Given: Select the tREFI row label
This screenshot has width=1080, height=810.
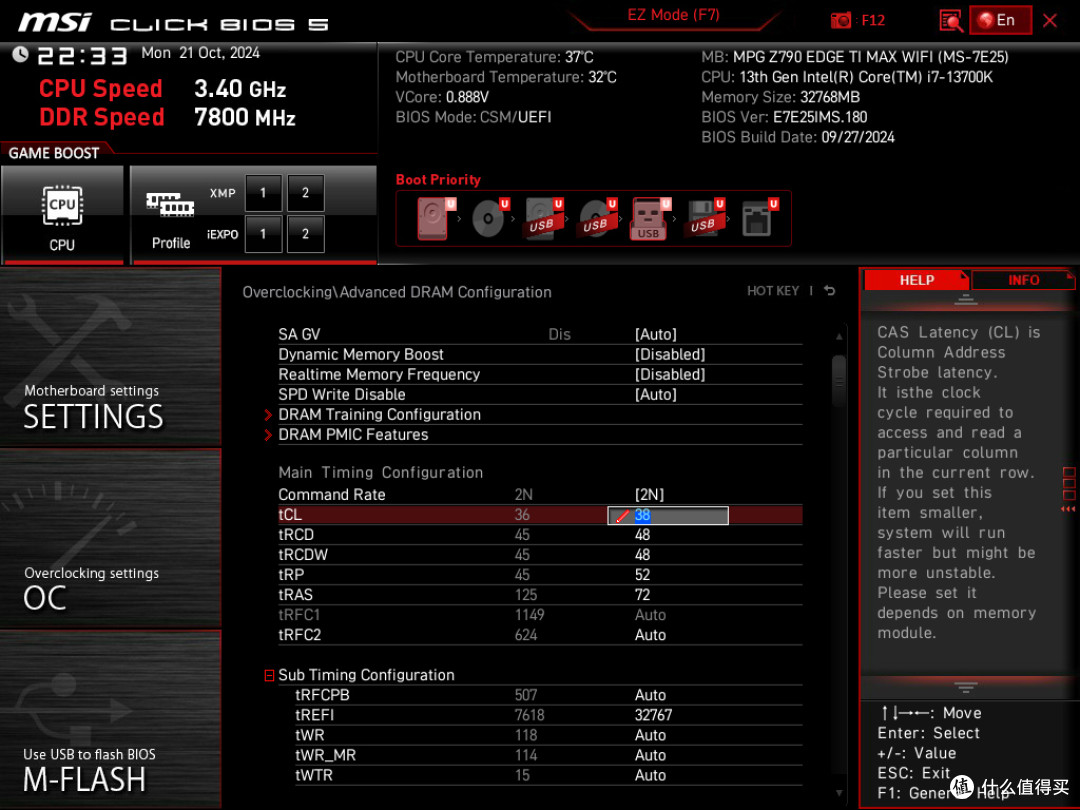Looking at the screenshot, I should (315, 715).
